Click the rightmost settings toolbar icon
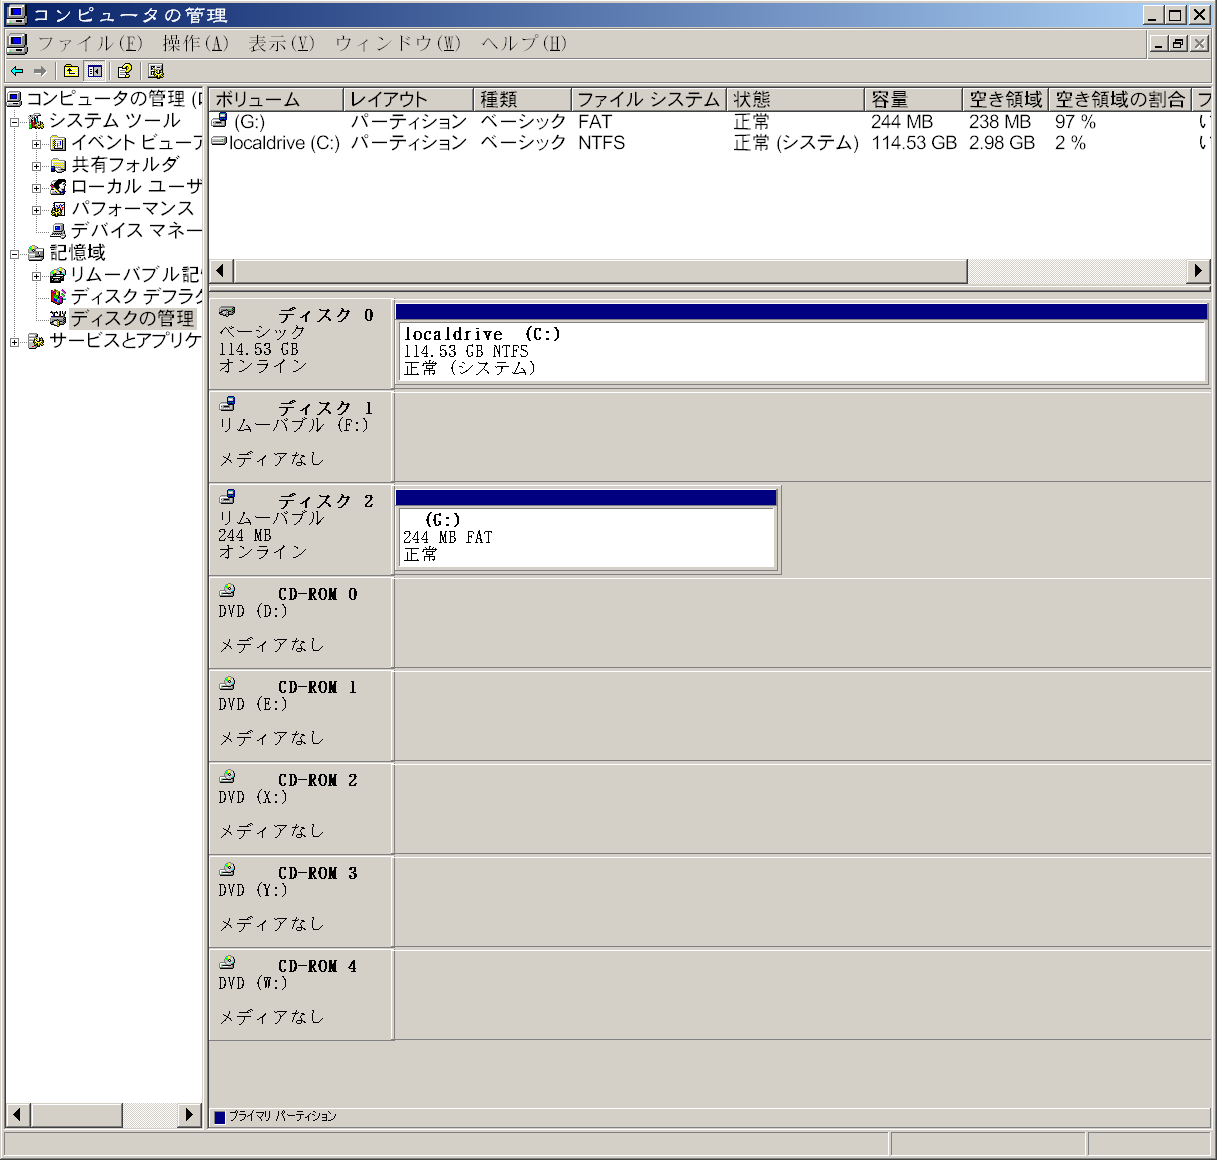 pyautogui.click(x=155, y=71)
